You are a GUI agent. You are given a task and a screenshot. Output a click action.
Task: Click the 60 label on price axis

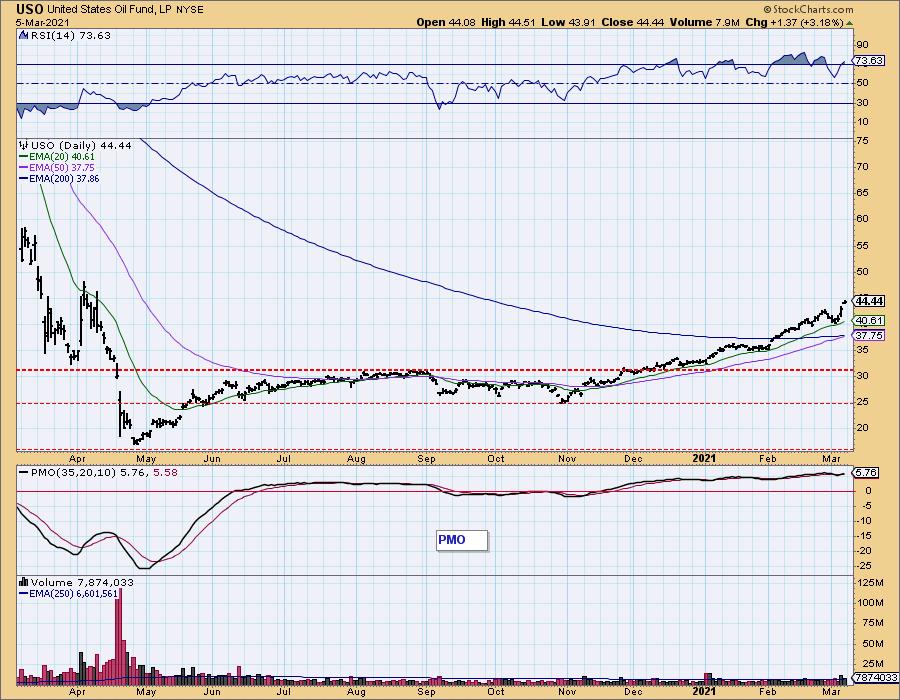pos(863,219)
